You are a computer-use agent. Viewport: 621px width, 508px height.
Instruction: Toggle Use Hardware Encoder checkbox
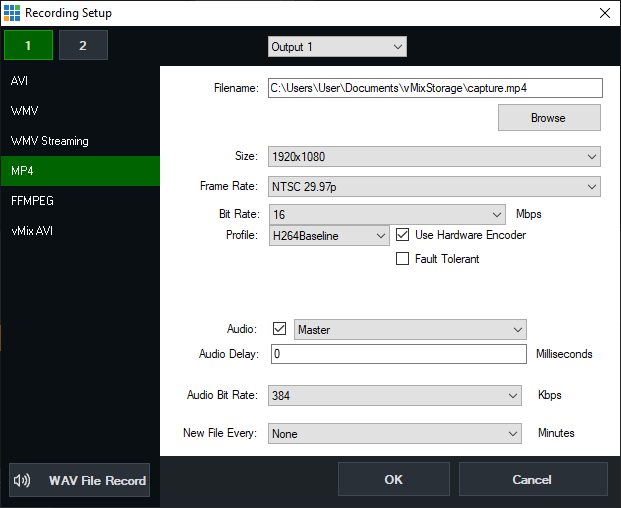(x=403, y=235)
